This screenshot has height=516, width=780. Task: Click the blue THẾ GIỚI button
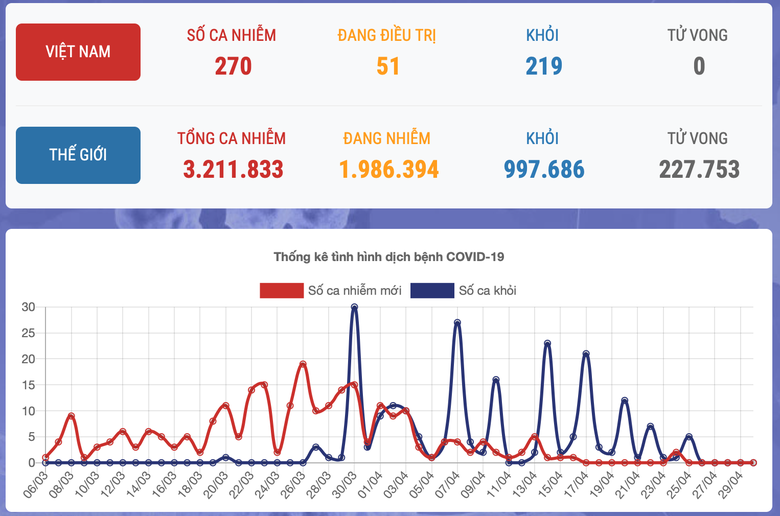click(x=78, y=155)
